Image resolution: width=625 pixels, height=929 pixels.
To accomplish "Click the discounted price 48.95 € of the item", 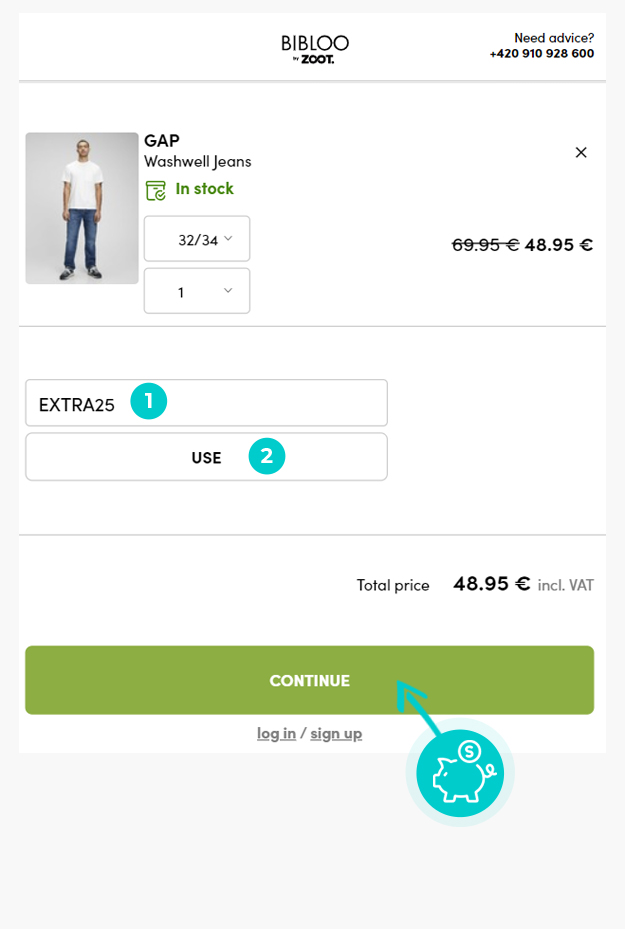I will click(558, 244).
